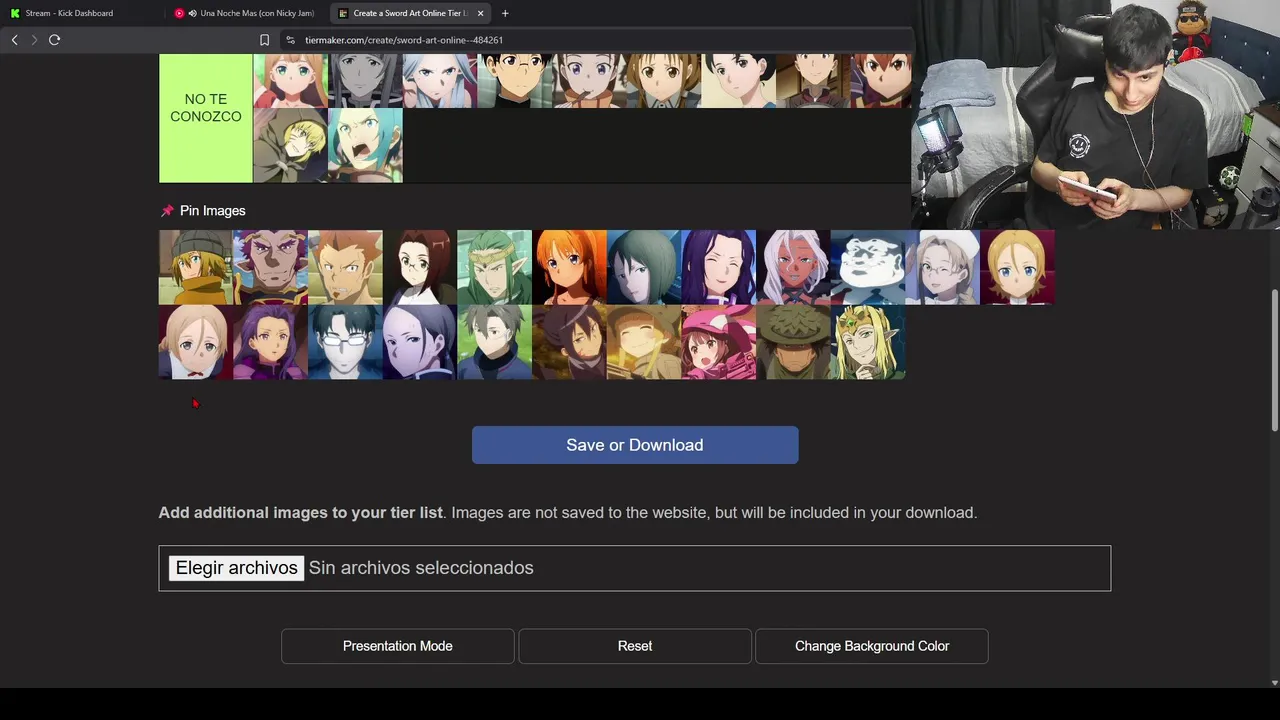The height and width of the screenshot is (720, 1280).
Task: Click the Reset button
Action: (635, 646)
